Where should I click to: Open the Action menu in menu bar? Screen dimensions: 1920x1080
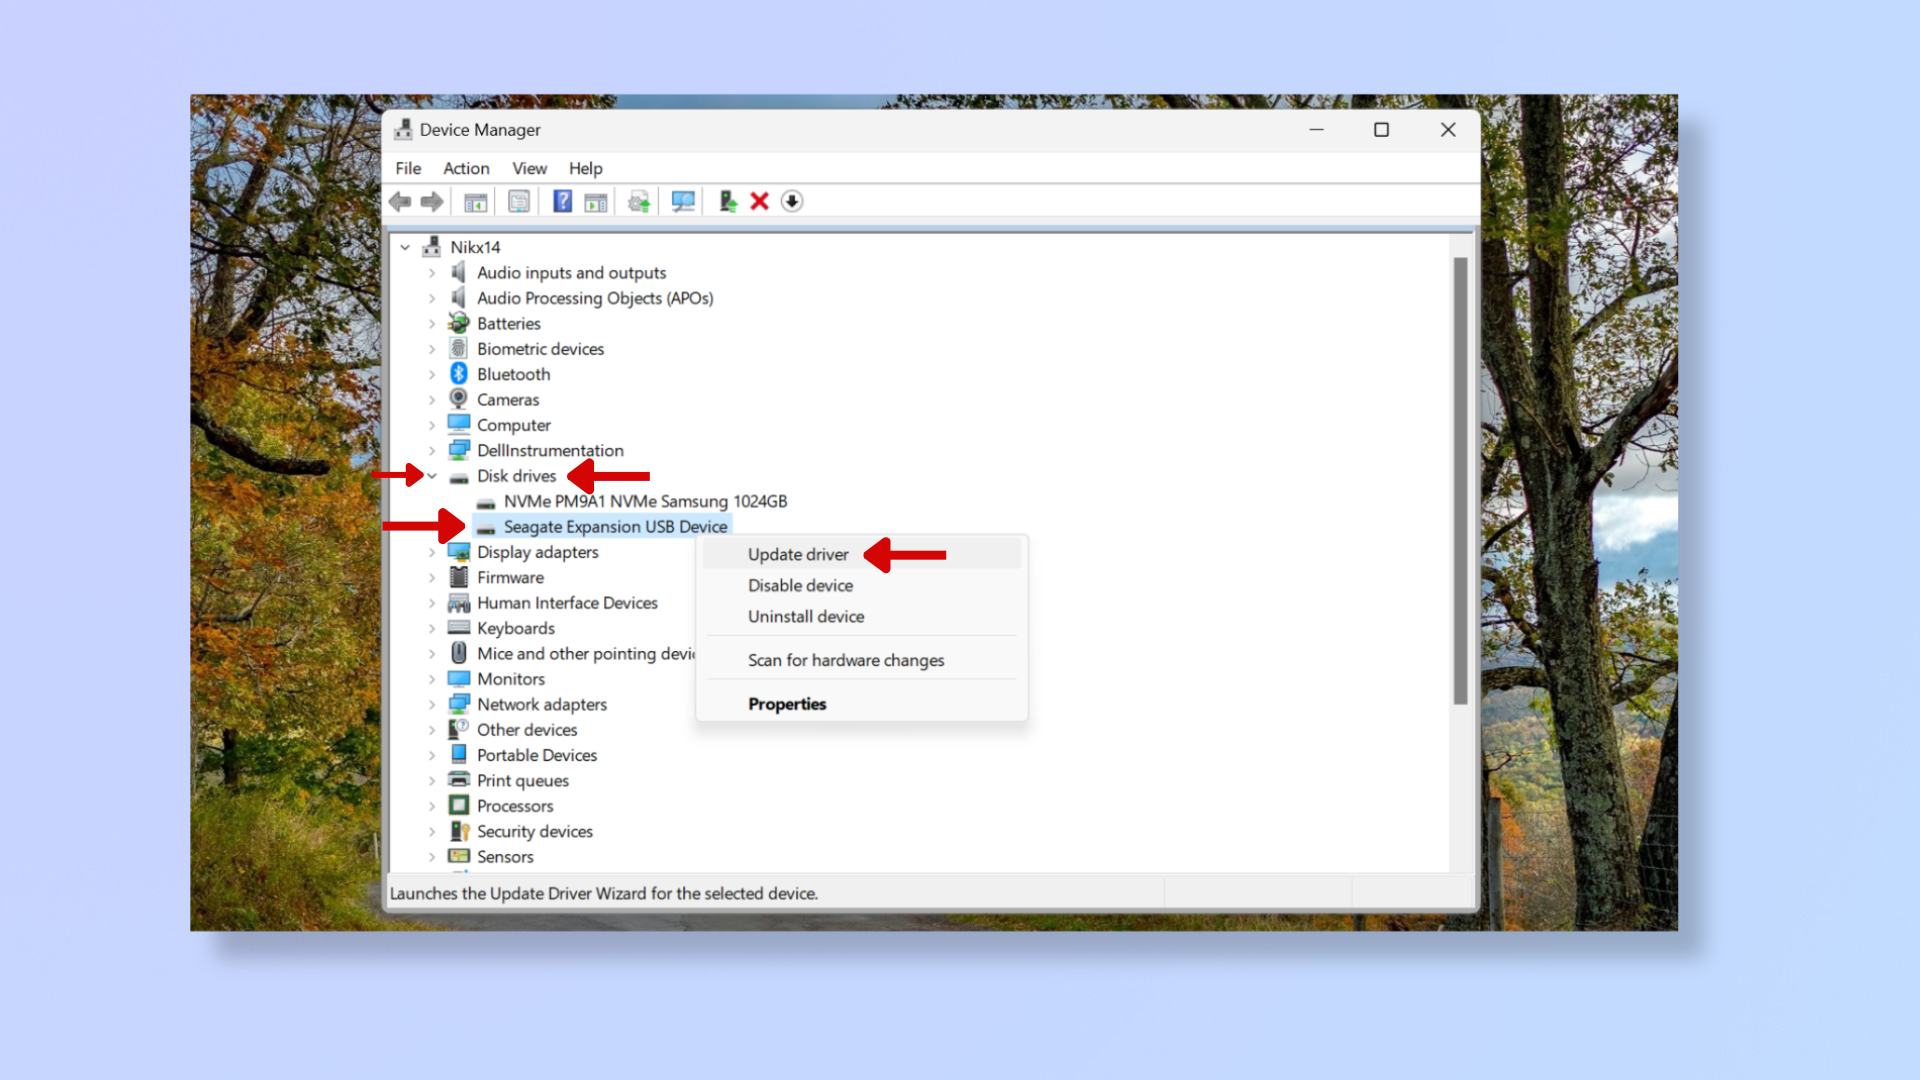[464, 167]
